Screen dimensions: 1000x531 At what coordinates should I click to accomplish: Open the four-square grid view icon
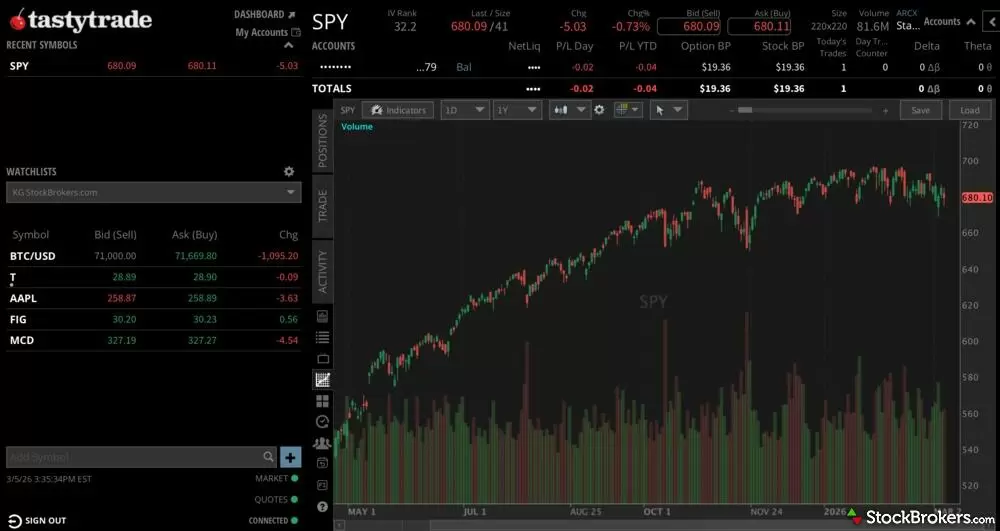click(x=322, y=401)
